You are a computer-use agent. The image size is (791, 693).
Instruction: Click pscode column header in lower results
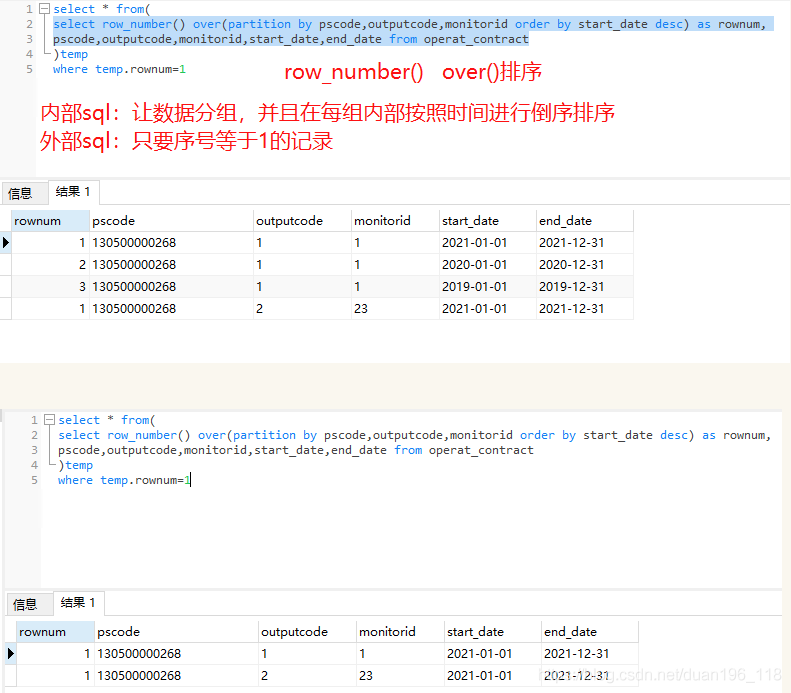pos(177,632)
